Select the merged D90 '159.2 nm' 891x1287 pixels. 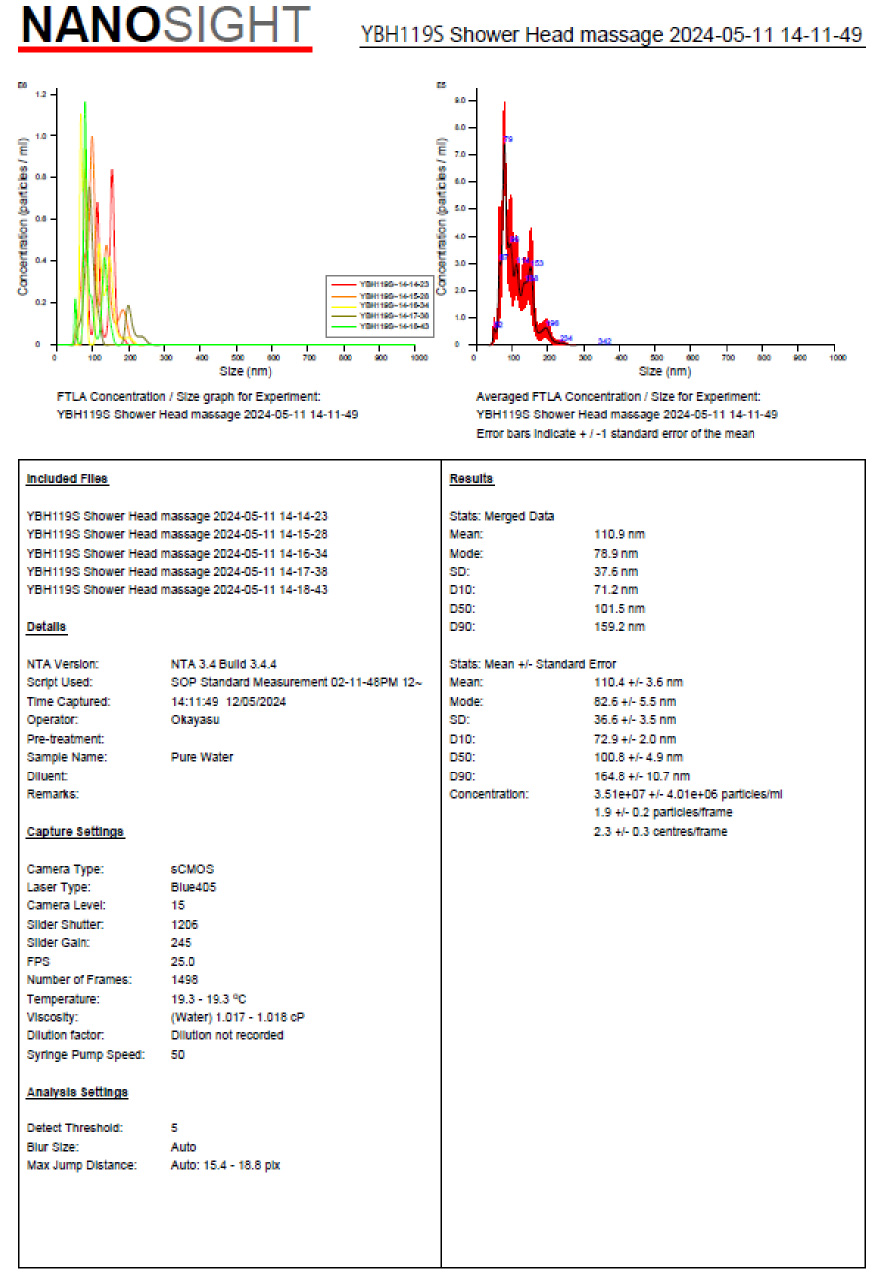click(x=619, y=627)
